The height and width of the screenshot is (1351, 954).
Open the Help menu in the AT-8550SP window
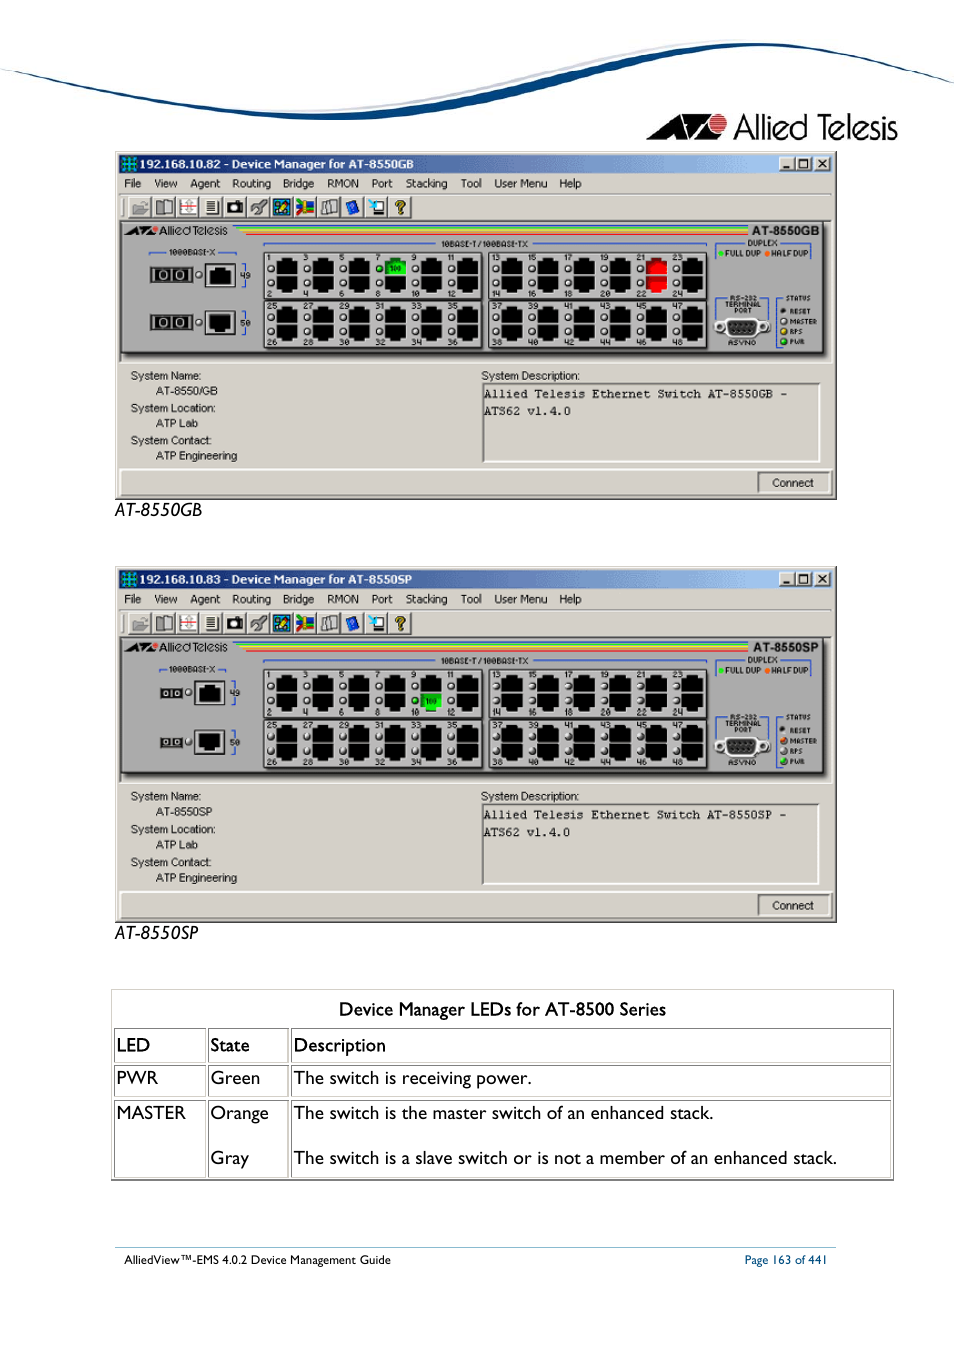tap(570, 600)
